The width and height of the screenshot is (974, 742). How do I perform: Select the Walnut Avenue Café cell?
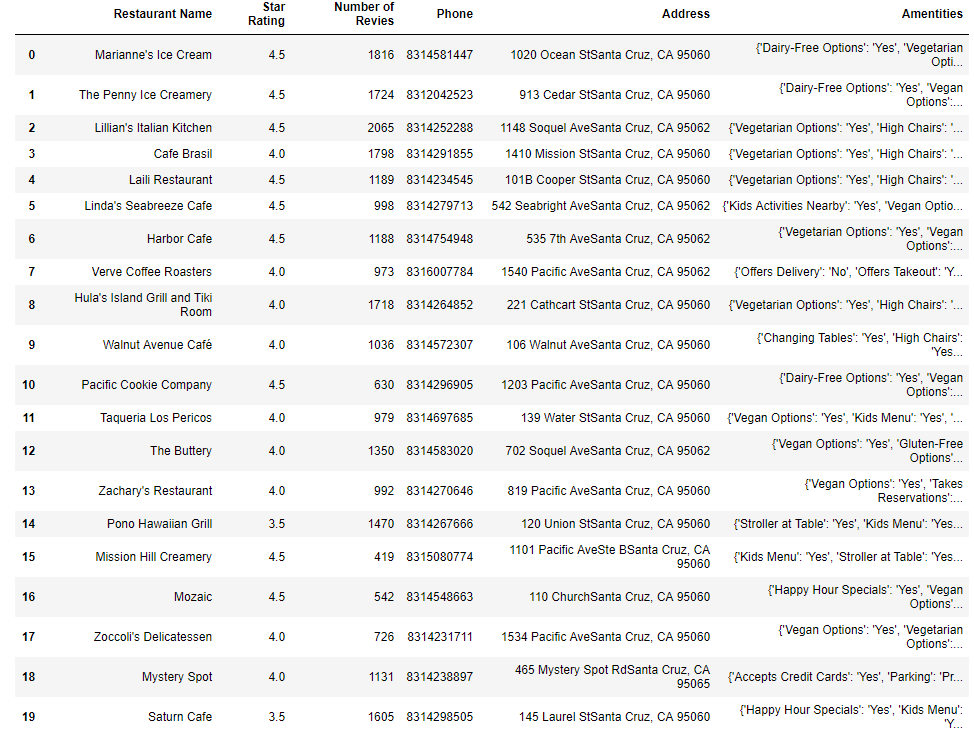pos(157,345)
